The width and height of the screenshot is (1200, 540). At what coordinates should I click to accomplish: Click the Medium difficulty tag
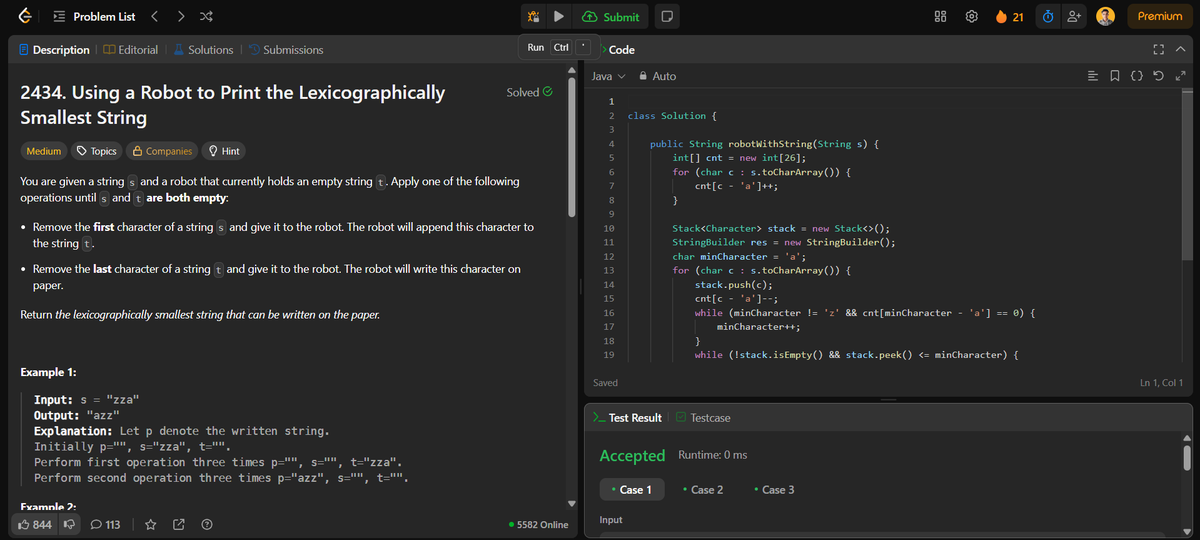42,151
